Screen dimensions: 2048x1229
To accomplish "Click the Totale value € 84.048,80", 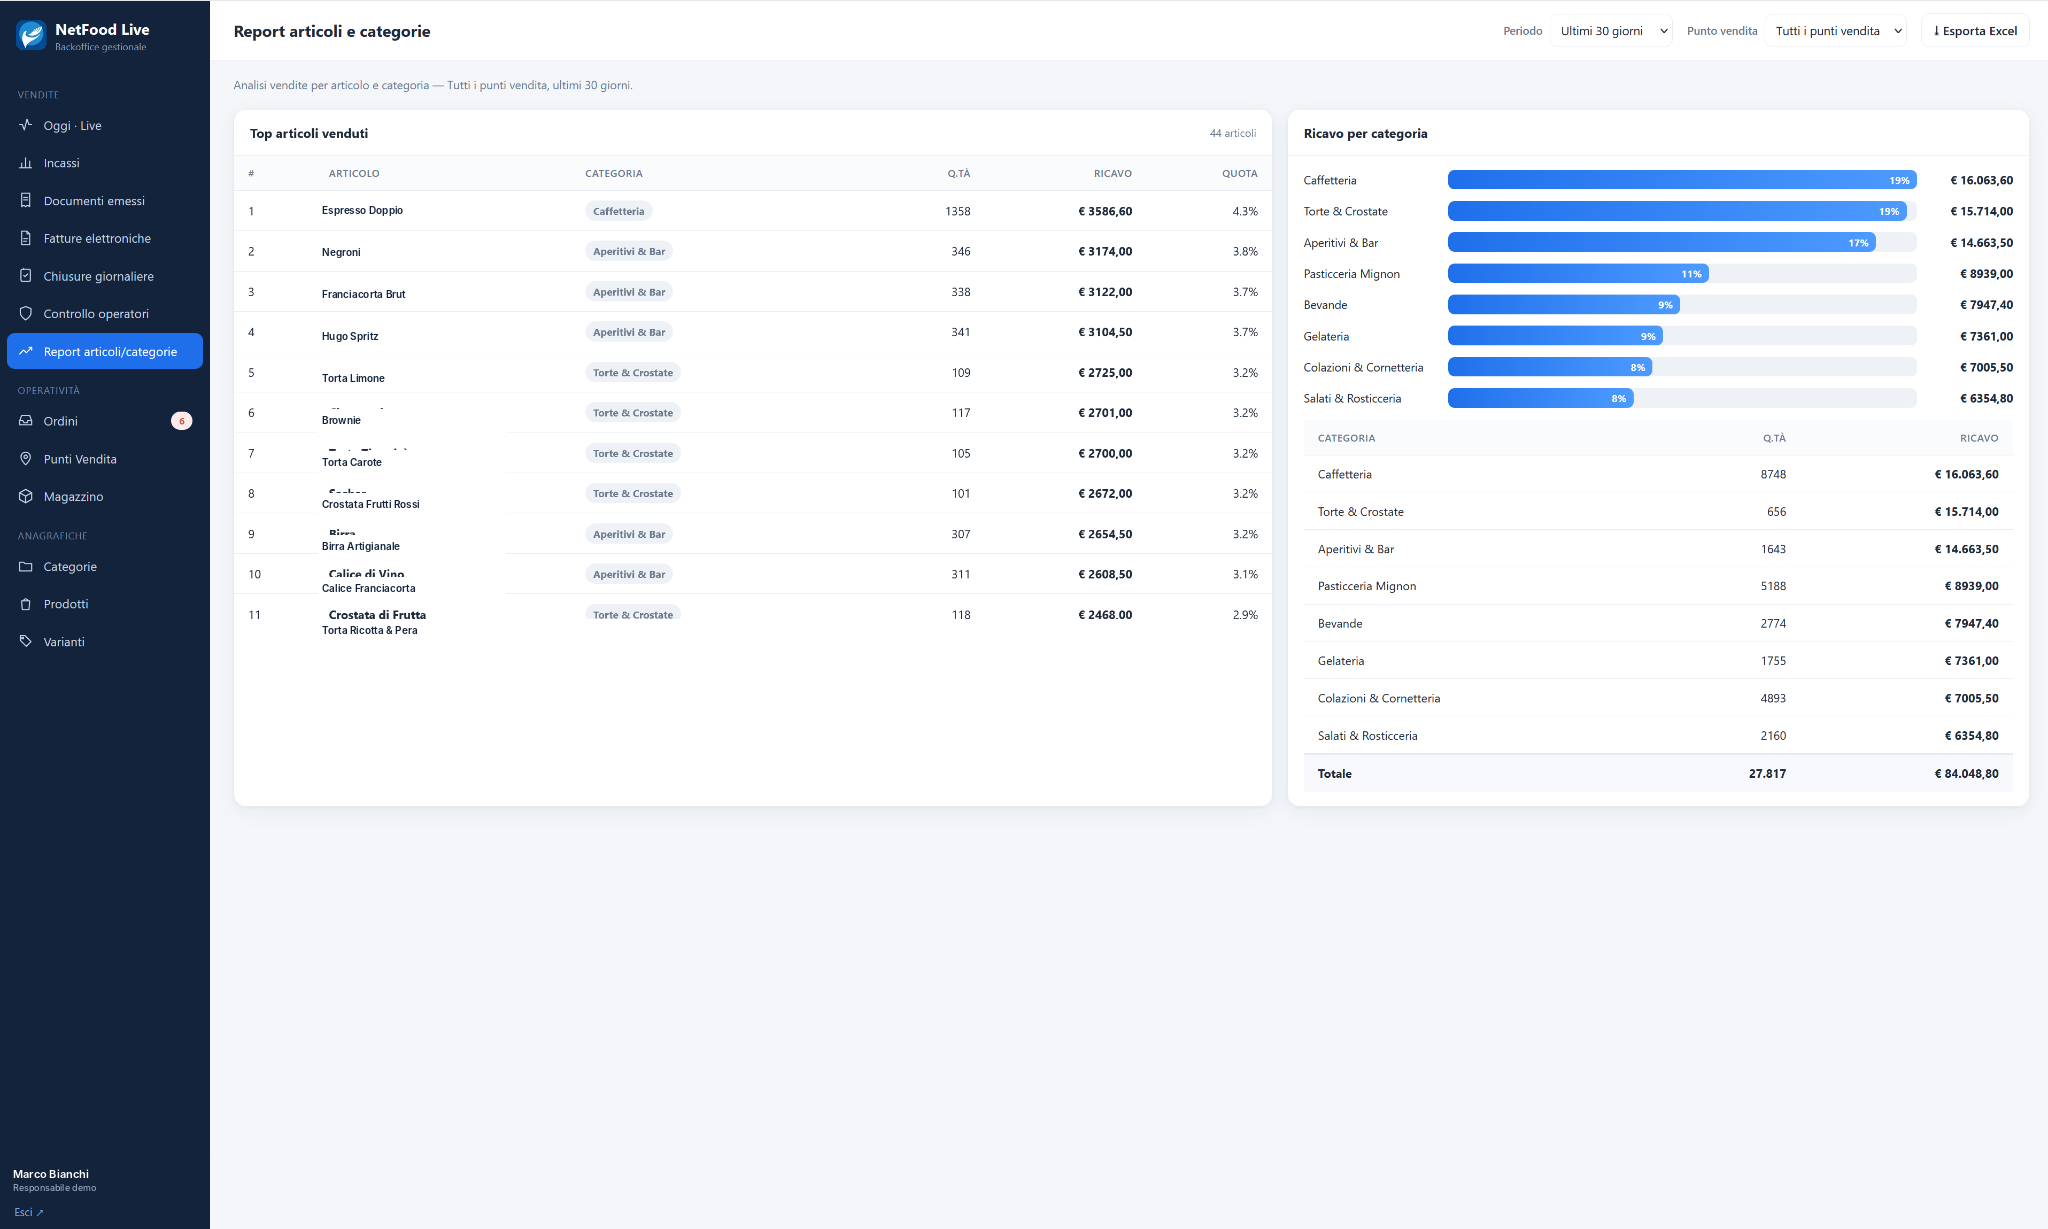I will click(1966, 773).
